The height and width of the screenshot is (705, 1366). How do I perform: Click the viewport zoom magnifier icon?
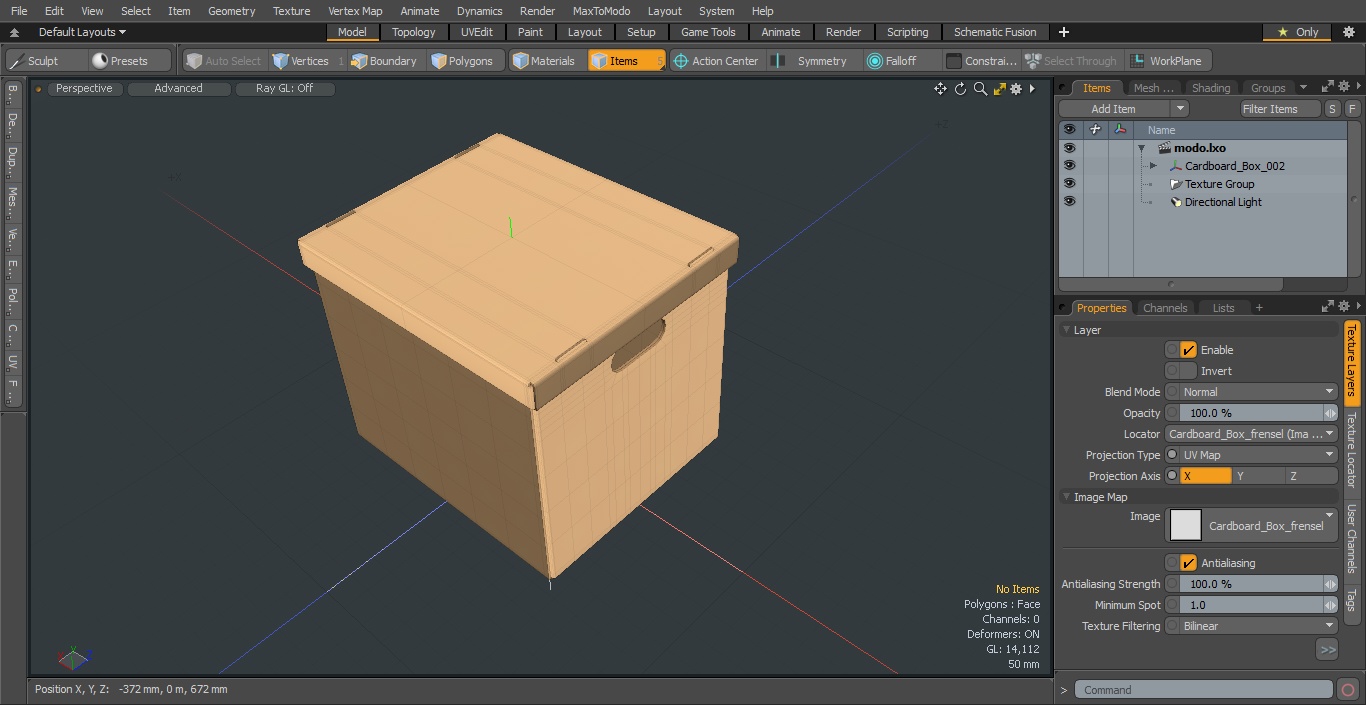click(x=980, y=89)
